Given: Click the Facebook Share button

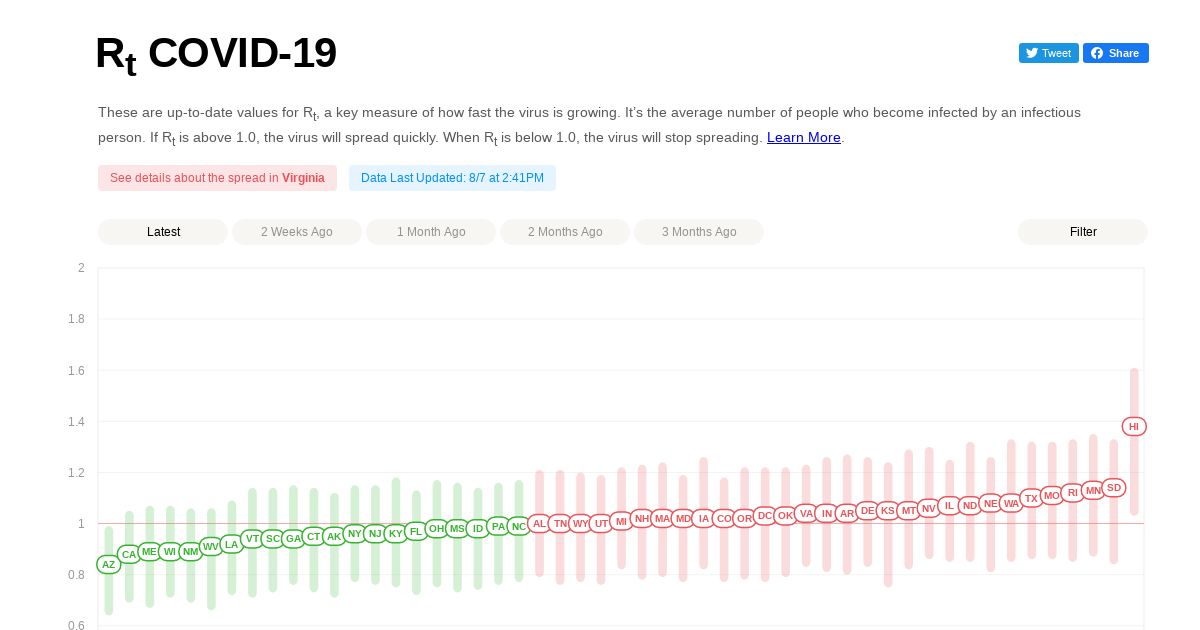Looking at the screenshot, I should (x=1115, y=53).
